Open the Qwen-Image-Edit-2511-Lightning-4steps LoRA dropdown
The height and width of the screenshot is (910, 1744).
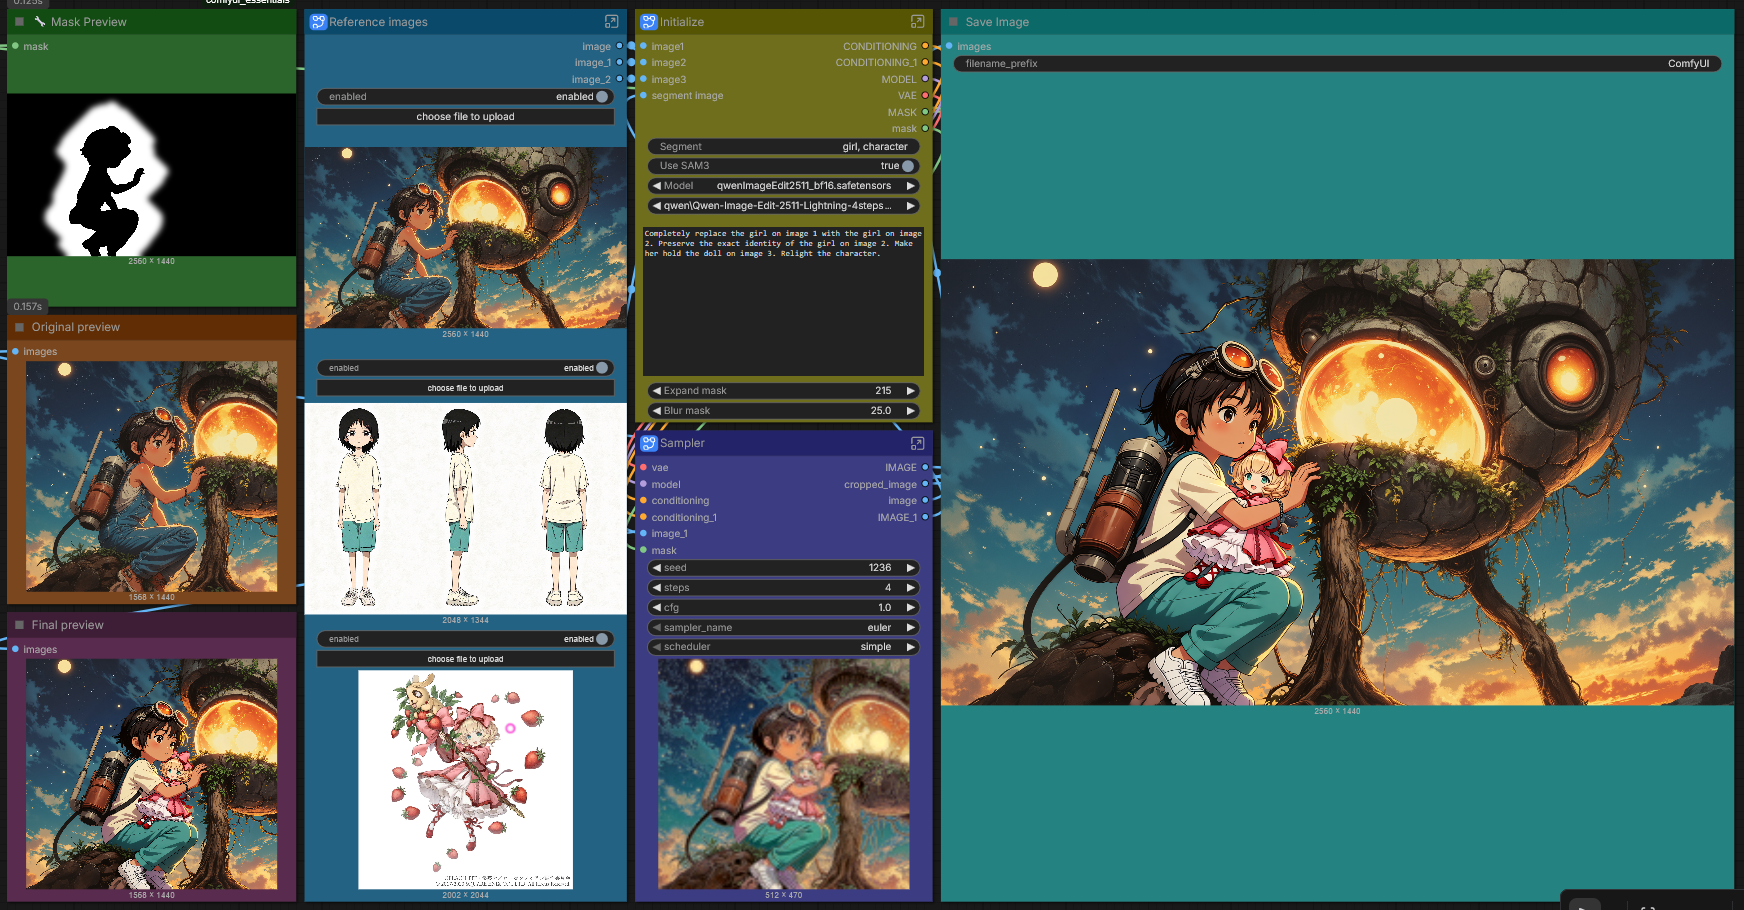[x=783, y=206]
